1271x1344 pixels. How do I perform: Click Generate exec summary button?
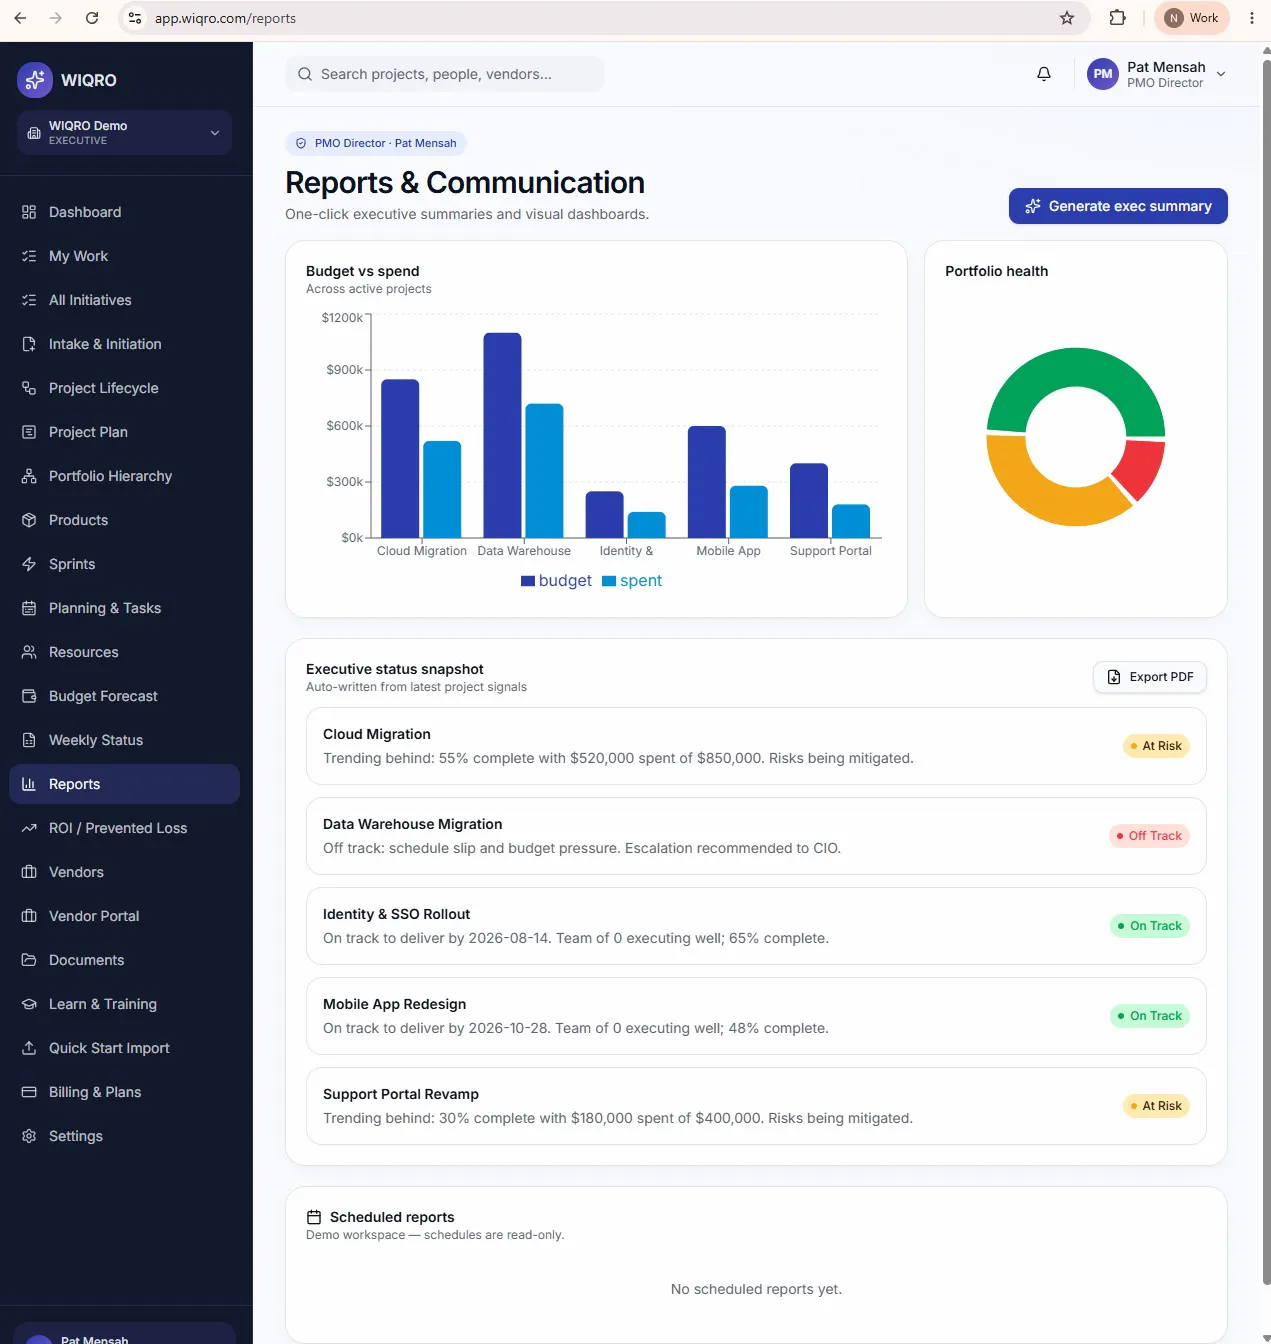[1118, 206]
